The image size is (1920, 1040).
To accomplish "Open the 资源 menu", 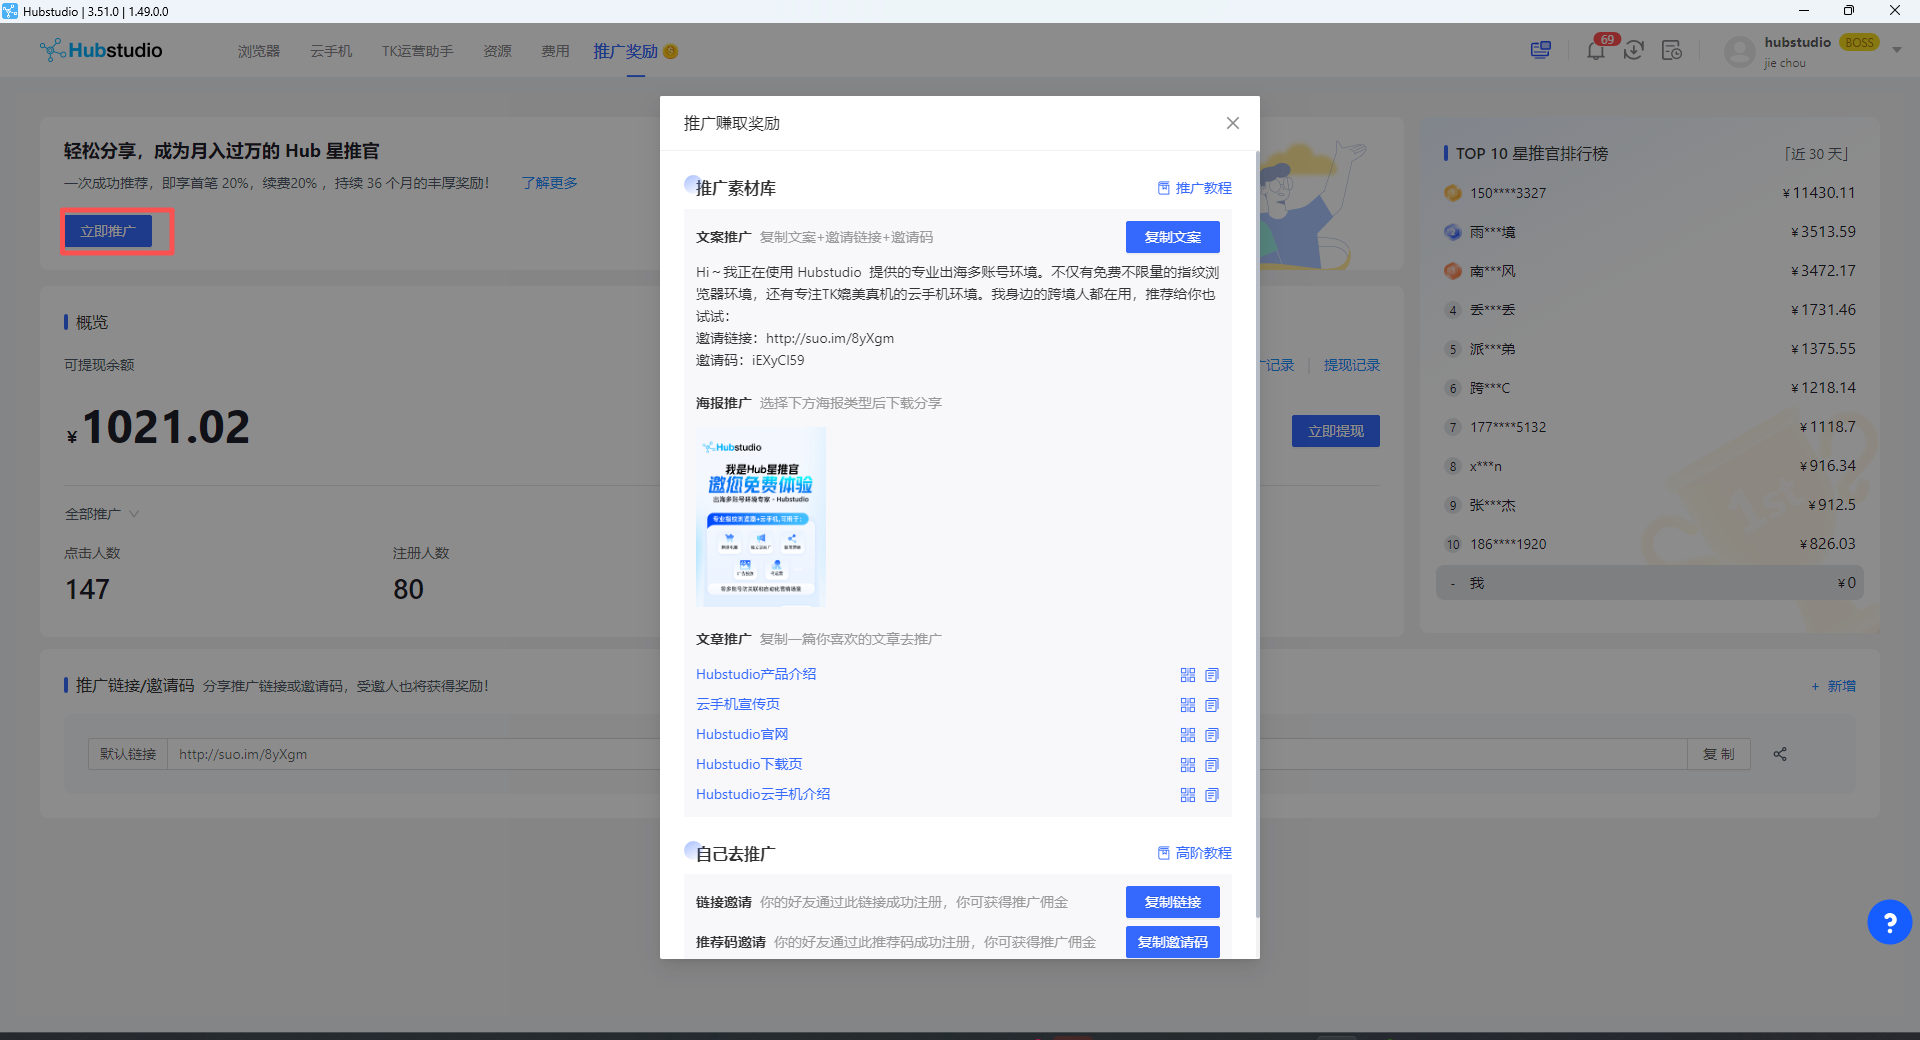I will 497,51.
